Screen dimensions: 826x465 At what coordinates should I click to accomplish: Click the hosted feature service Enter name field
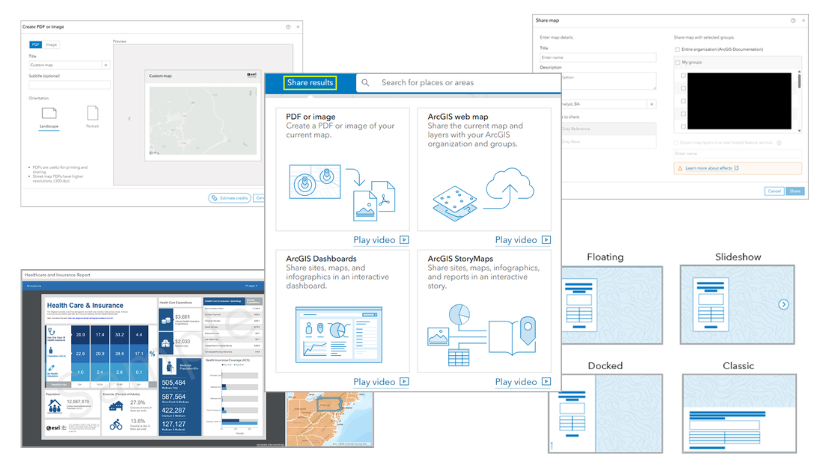pyautogui.click(x=738, y=153)
